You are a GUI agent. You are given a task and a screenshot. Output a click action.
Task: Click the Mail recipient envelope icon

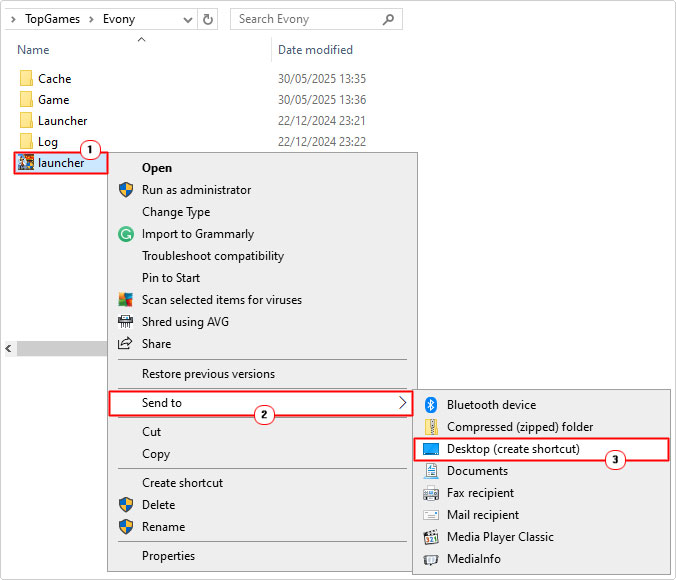(431, 515)
